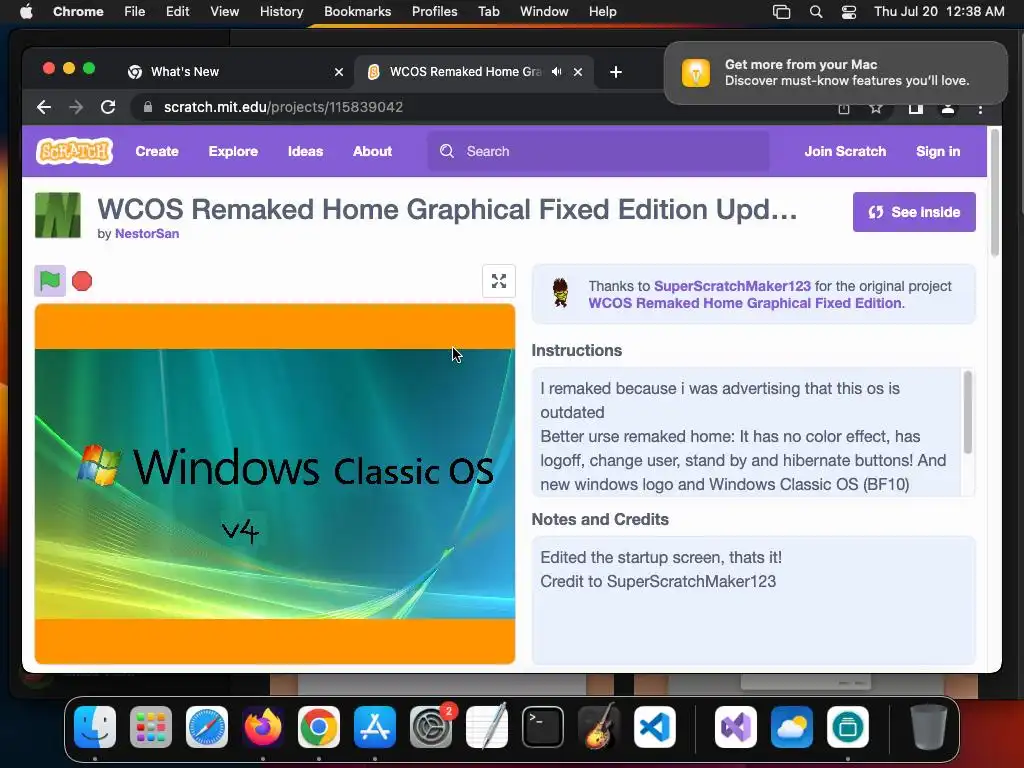The width and height of the screenshot is (1024, 768).
Task: Open Chrome profile icon
Action: [x=948, y=108]
